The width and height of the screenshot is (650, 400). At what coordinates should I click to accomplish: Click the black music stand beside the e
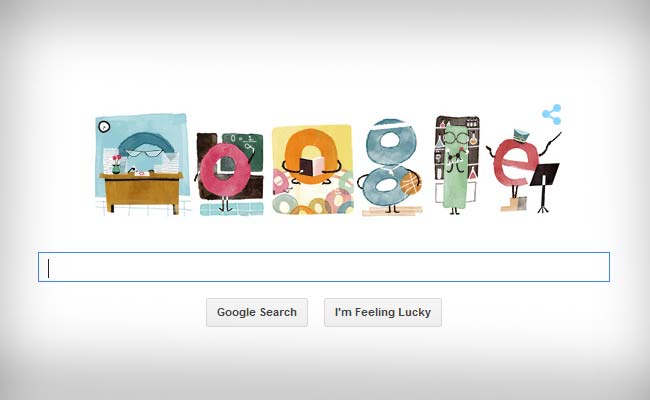tap(544, 187)
